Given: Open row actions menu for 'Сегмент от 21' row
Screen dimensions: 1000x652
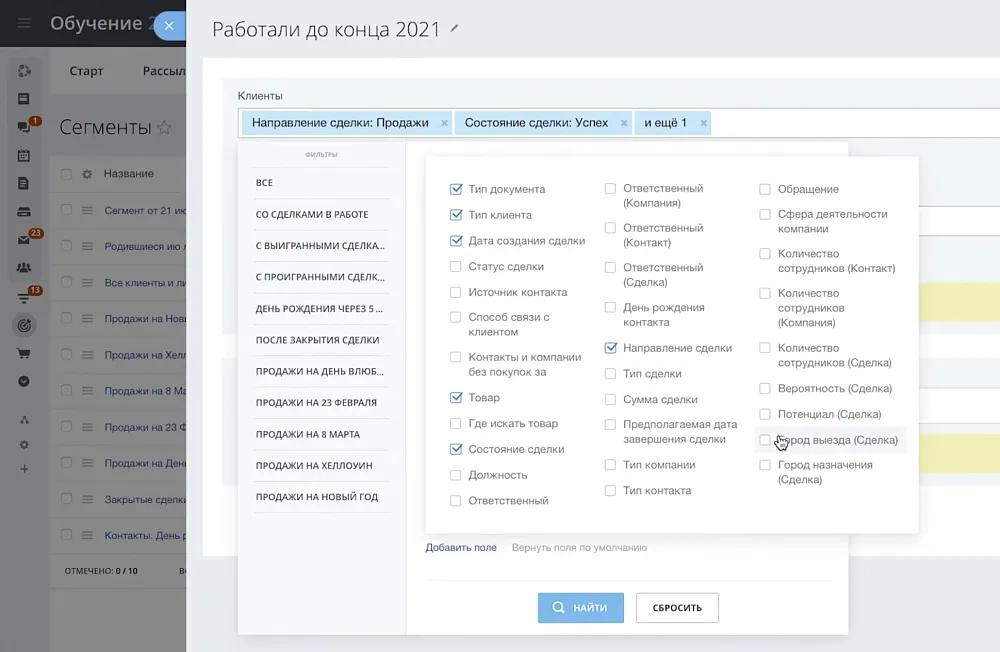Looking at the screenshot, I should (x=87, y=210).
